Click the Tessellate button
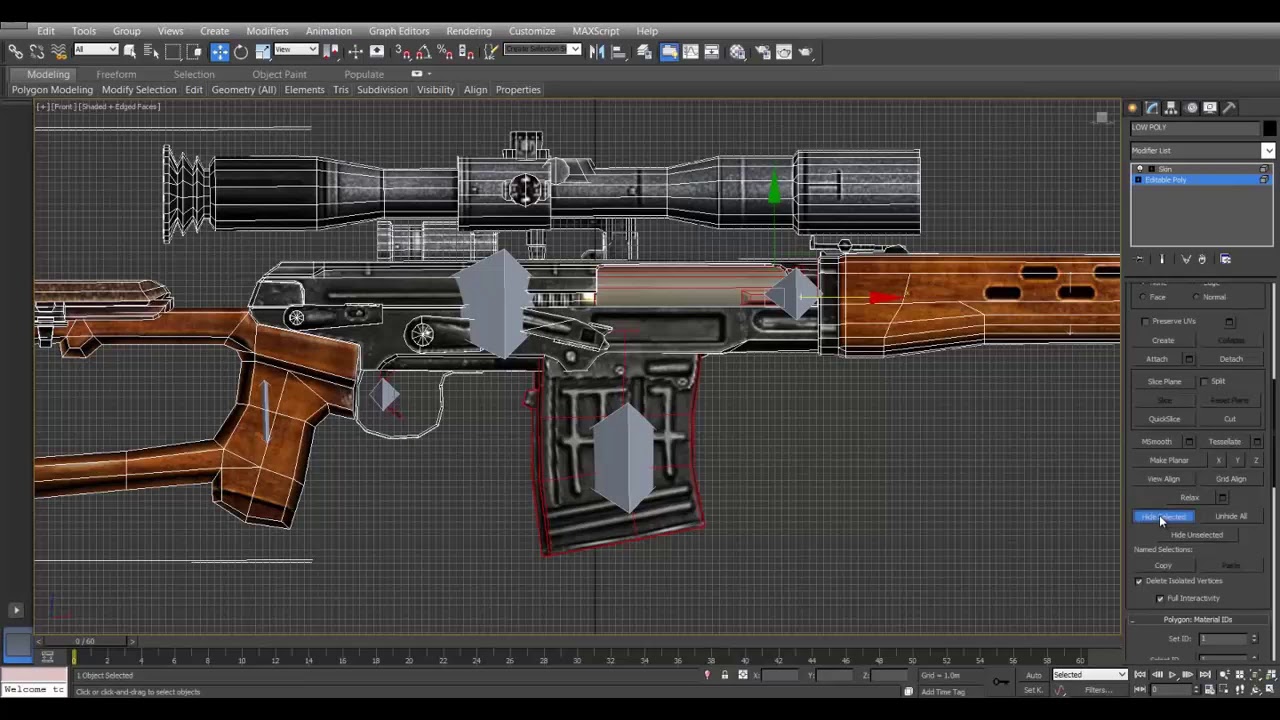1280x720 pixels. [x=1225, y=441]
